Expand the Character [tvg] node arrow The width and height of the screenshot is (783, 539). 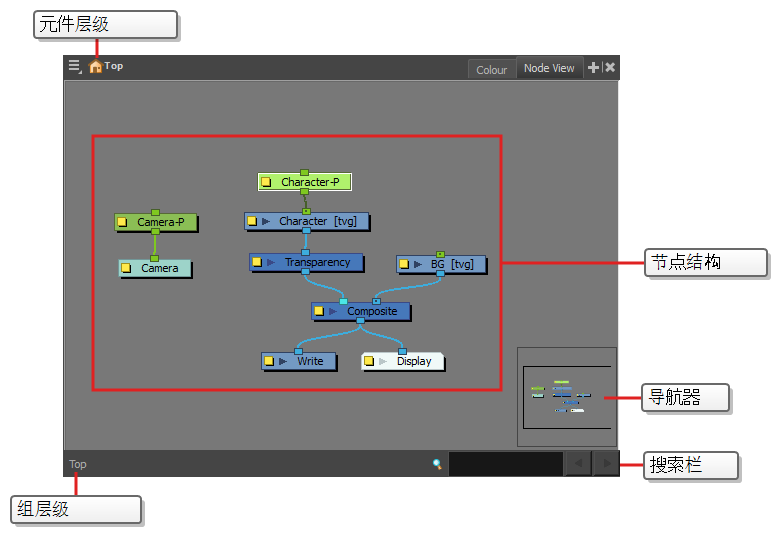266,221
